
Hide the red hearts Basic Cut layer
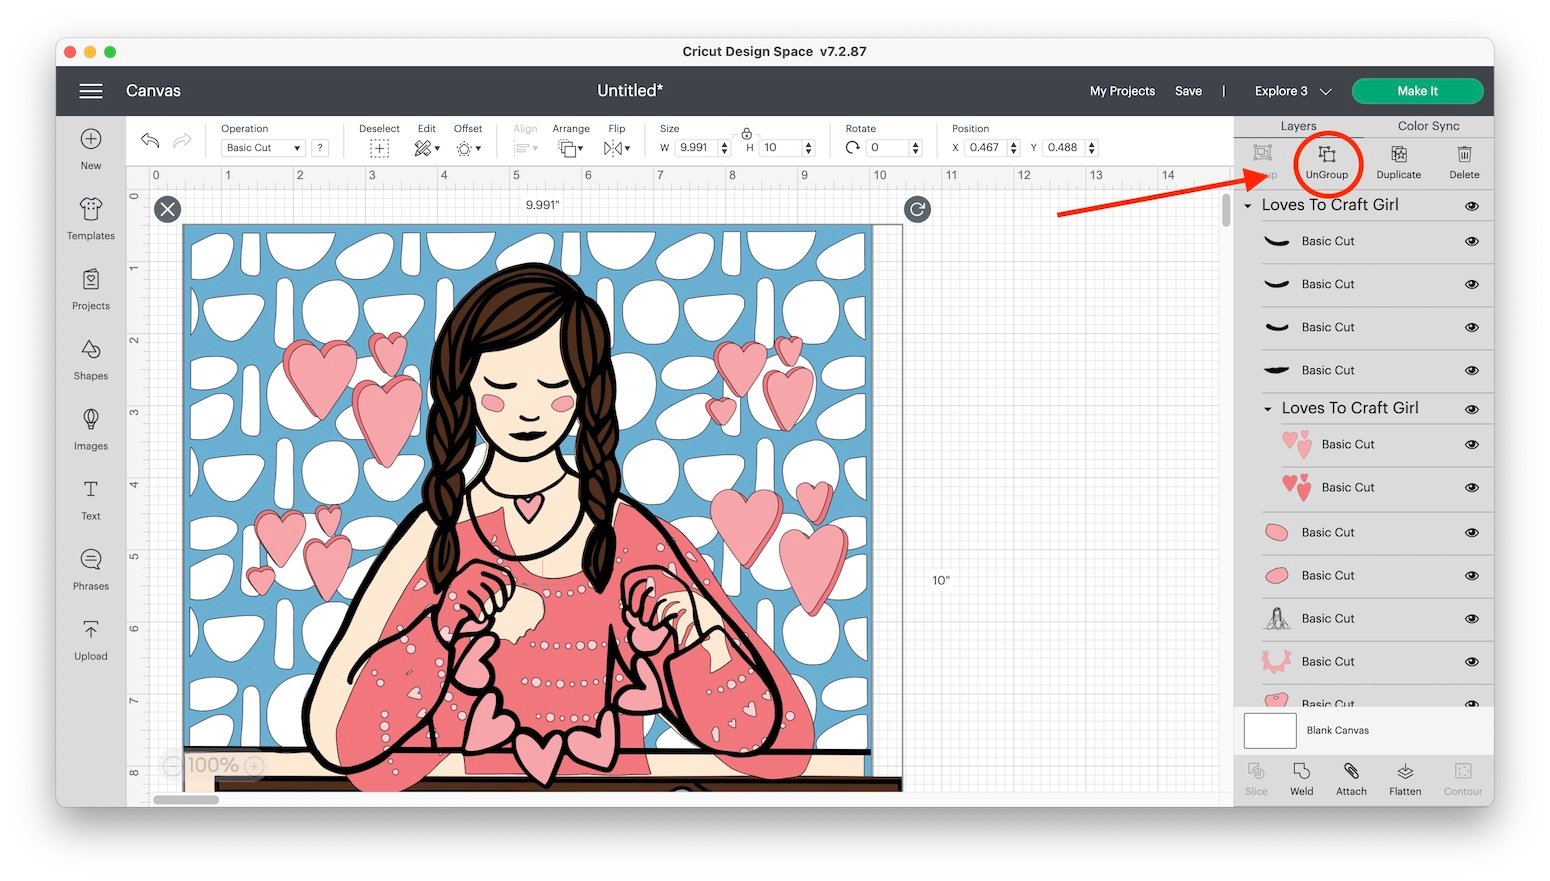tap(1472, 488)
